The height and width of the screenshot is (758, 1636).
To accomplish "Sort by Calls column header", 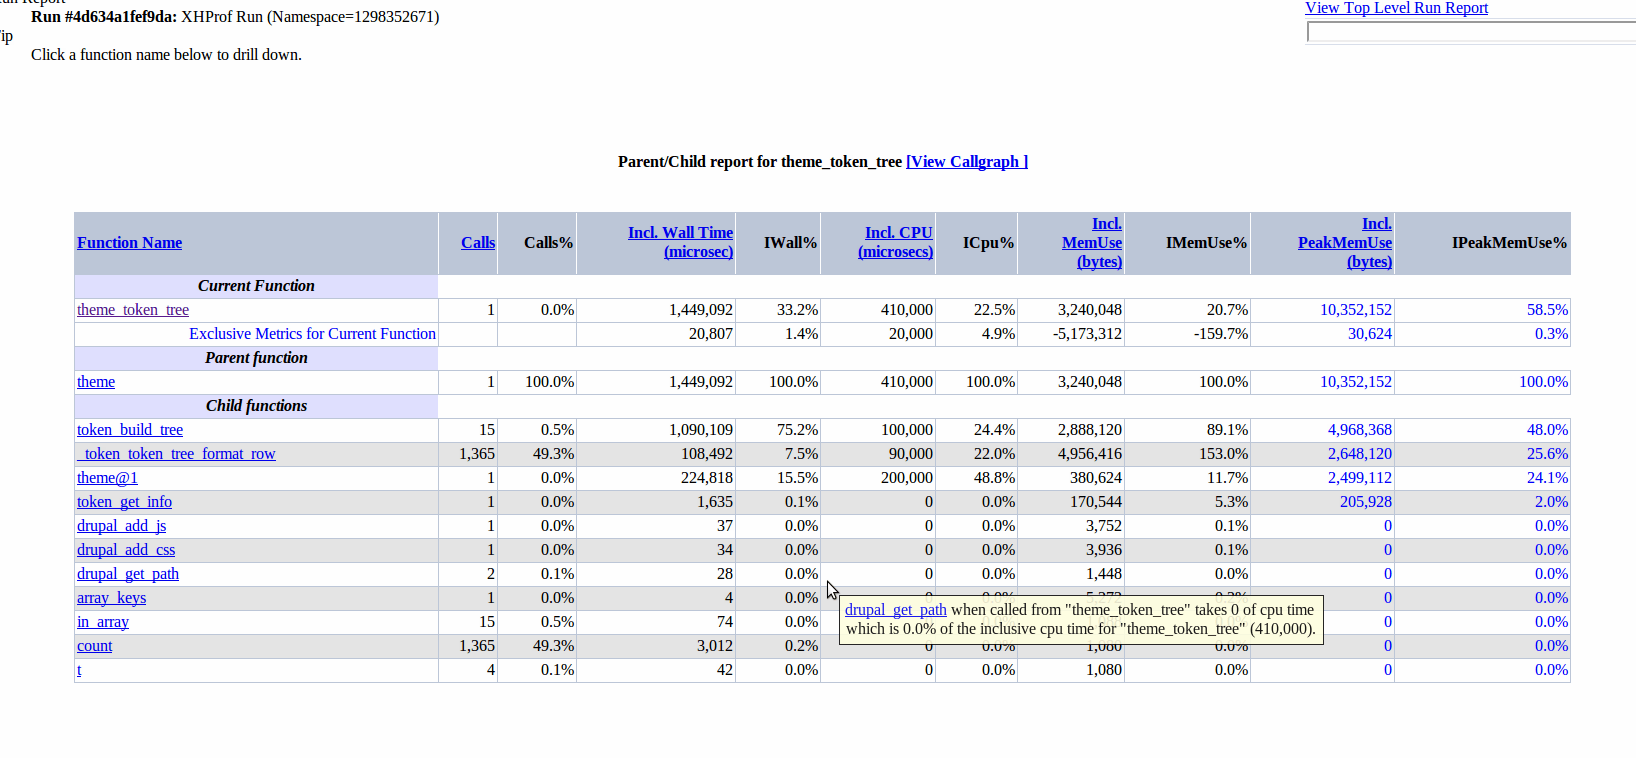I will coord(478,243).
